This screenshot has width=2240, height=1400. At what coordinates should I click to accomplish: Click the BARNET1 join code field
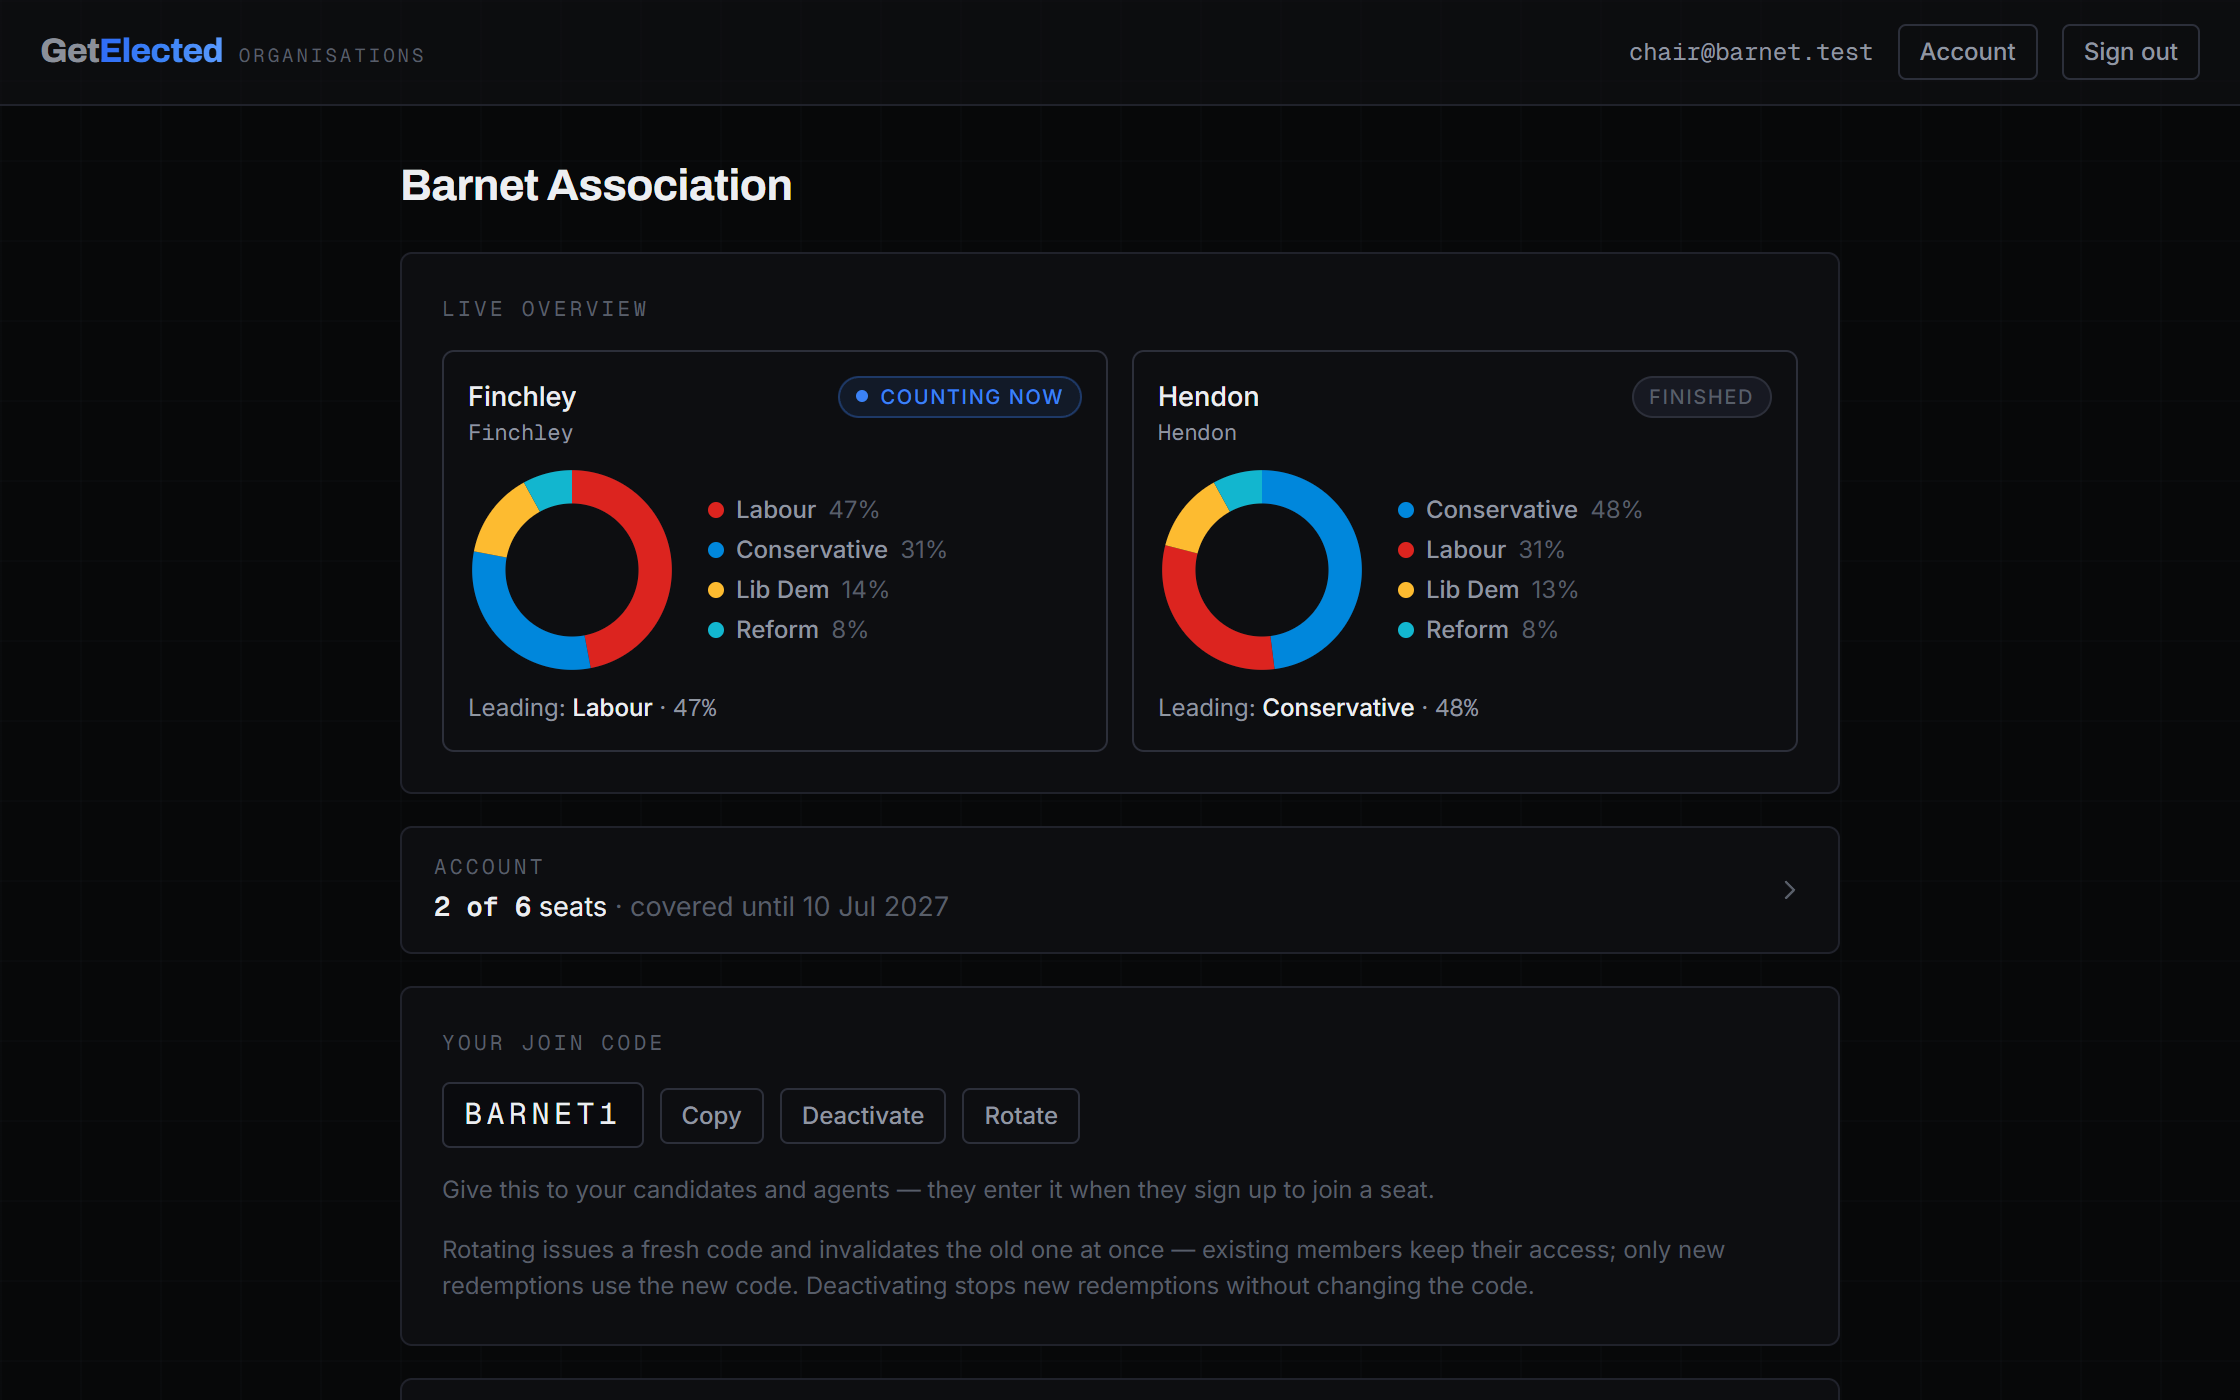click(542, 1114)
